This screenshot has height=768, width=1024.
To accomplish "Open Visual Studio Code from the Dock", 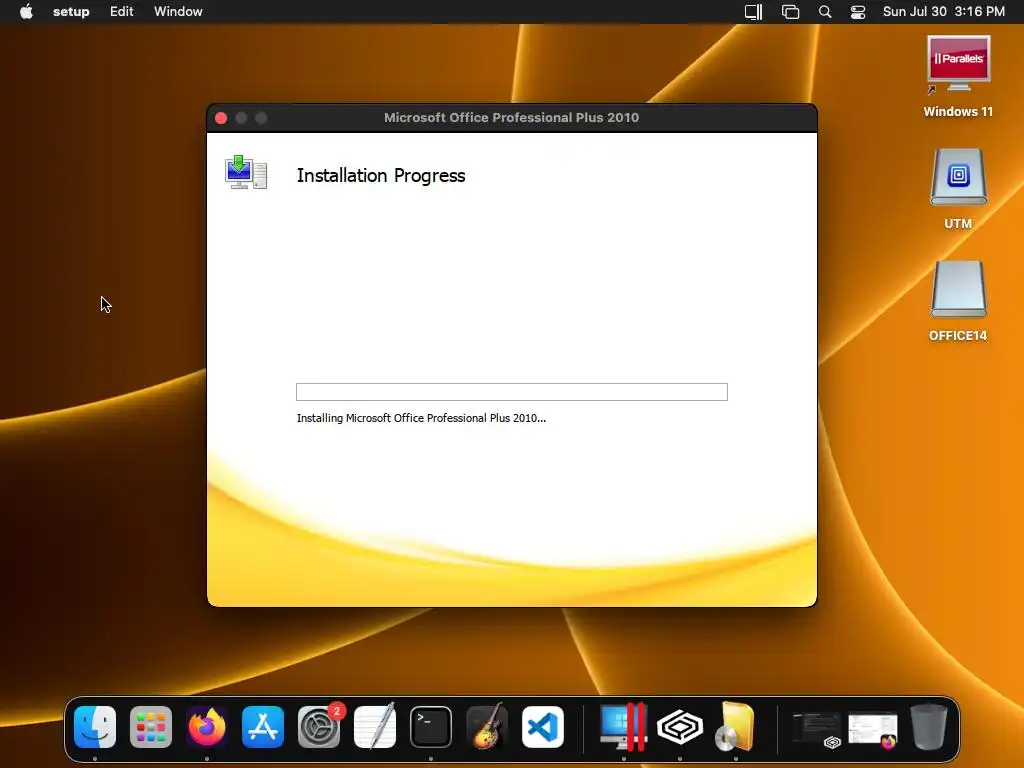I will [543, 727].
